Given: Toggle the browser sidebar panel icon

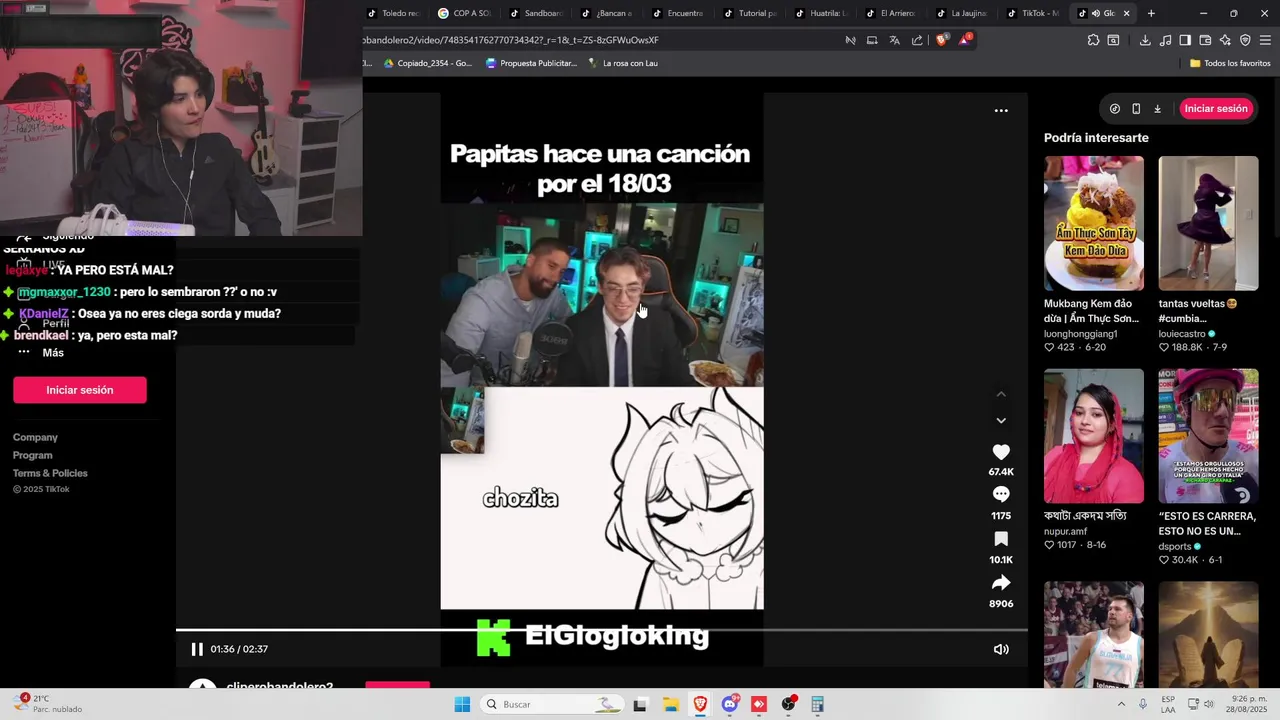Looking at the screenshot, I should [1185, 40].
